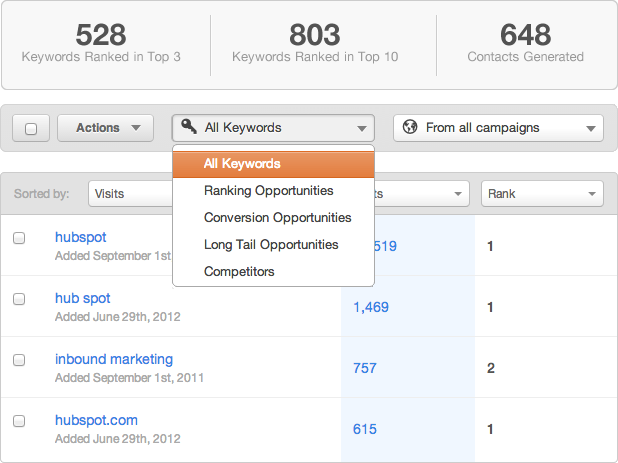
Task: Choose Ranking Opportunities from menu
Action: [x=273, y=191]
